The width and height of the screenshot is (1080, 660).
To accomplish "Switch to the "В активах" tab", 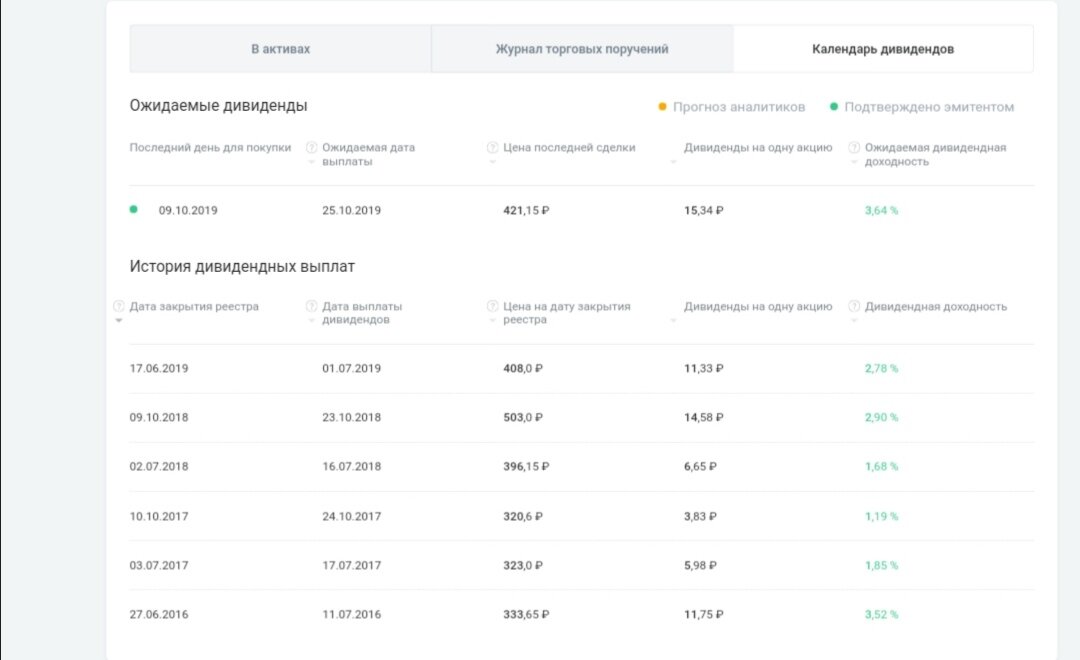I will [280, 49].
